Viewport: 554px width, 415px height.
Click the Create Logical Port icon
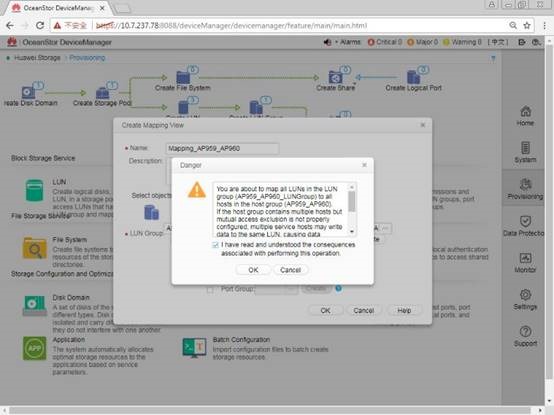(x=413, y=77)
